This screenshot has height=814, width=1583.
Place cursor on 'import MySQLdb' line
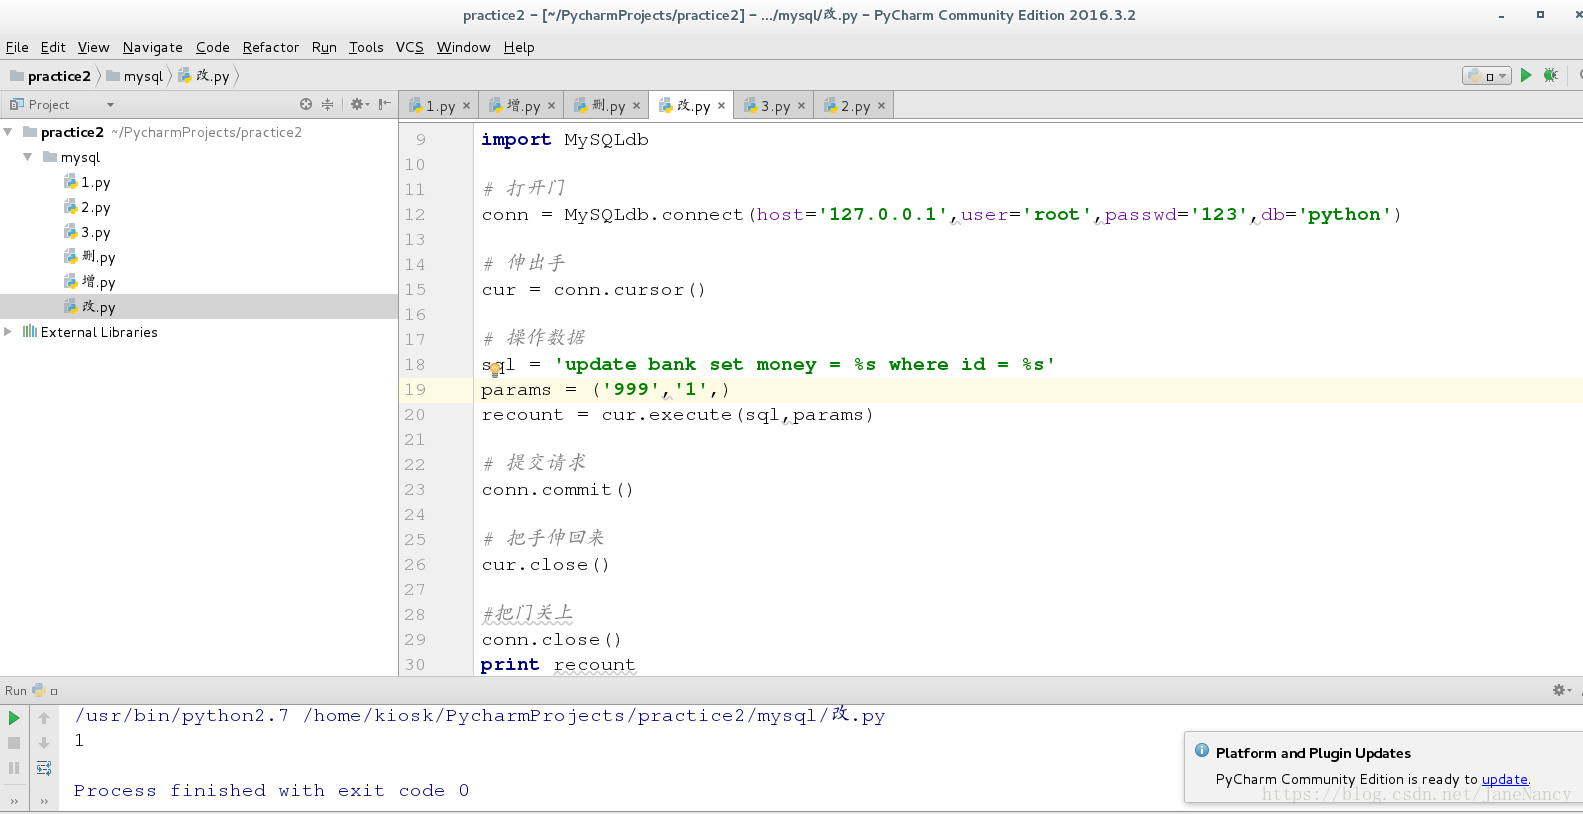click(565, 140)
